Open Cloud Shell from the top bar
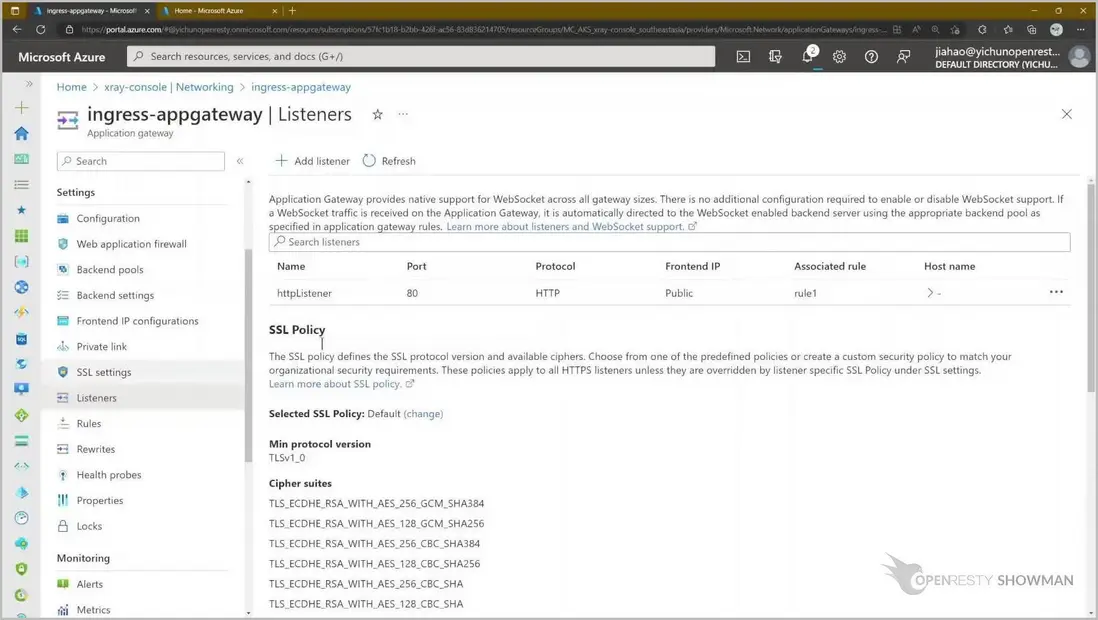This screenshot has height=620, width=1098. [x=743, y=57]
